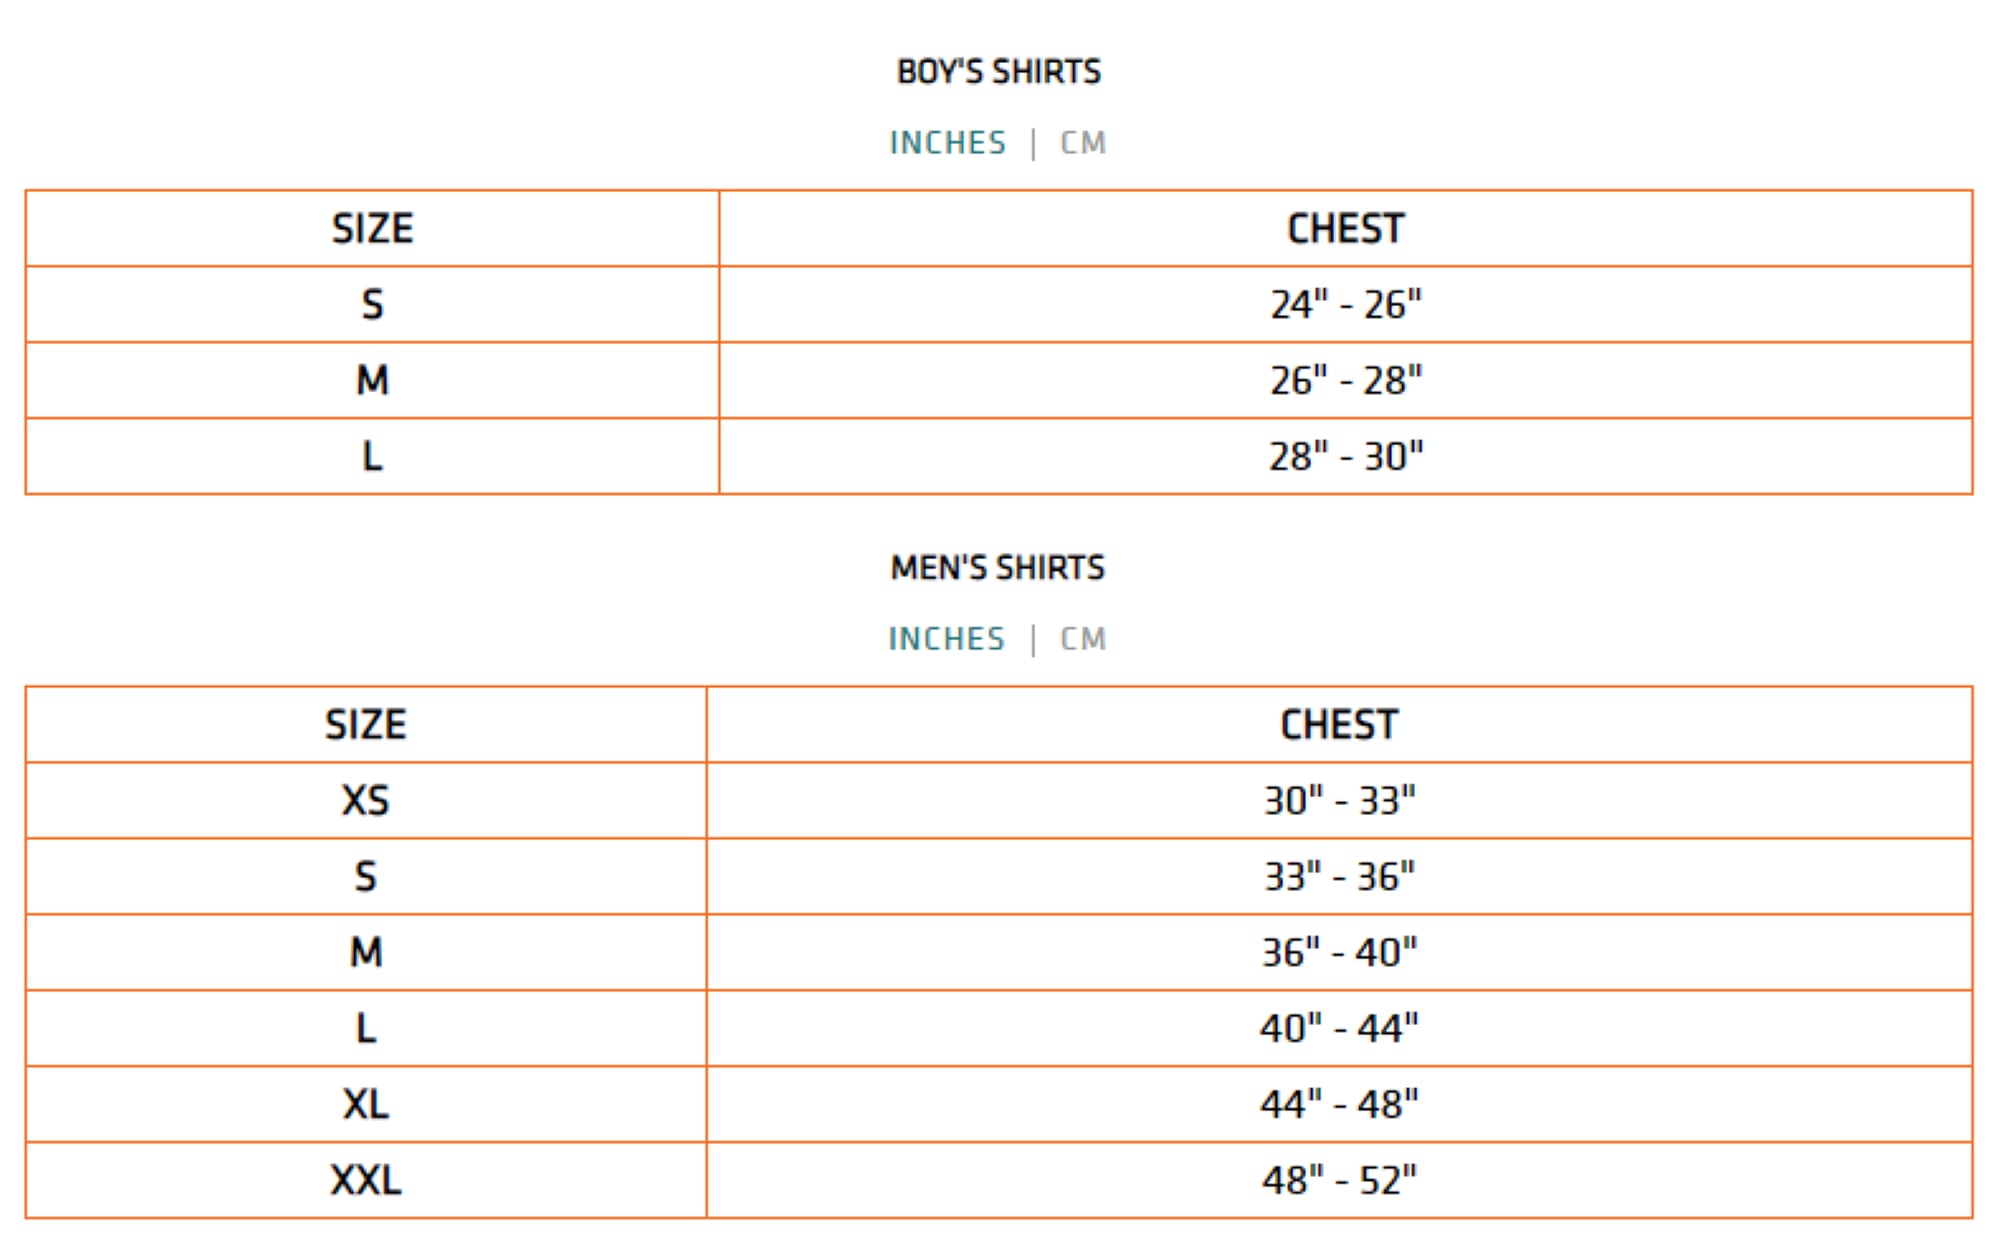This screenshot has width=2000, height=1248.
Task: Click Men's CHEST column header
Action: pyautogui.click(x=1339, y=725)
